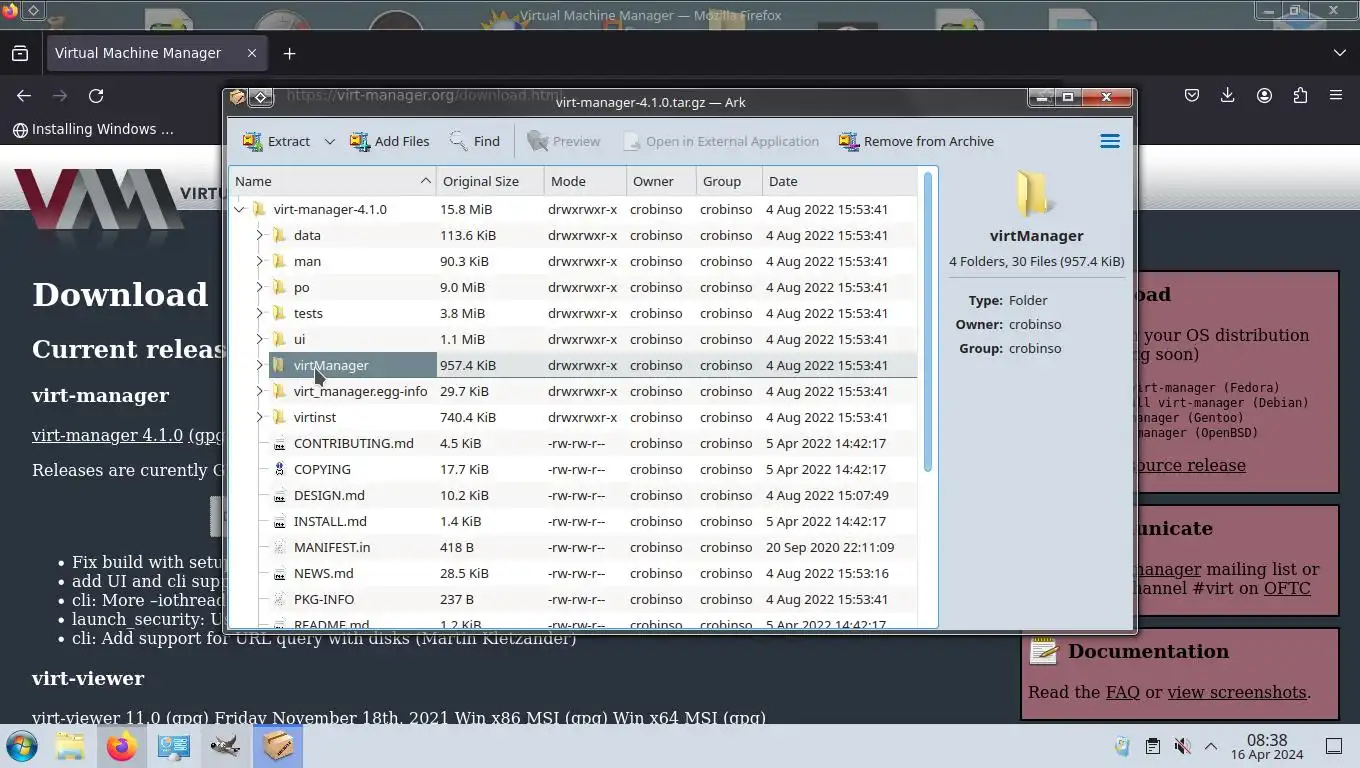The height and width of the screenshot is (768, 1360).
Task: Expand the virtManager folder
Action: [x=259, y=365]
